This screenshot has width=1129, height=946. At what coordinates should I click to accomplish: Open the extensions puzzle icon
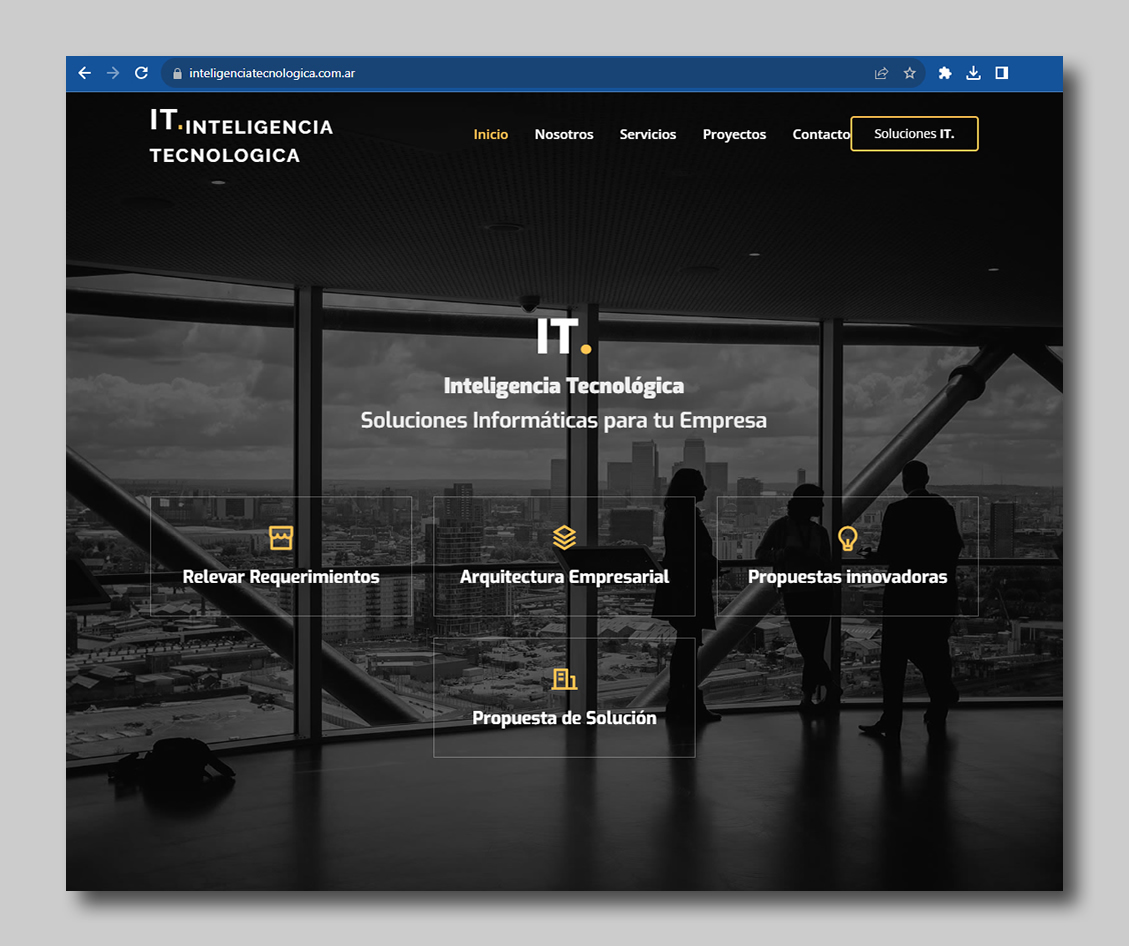(x=944, y=73)
